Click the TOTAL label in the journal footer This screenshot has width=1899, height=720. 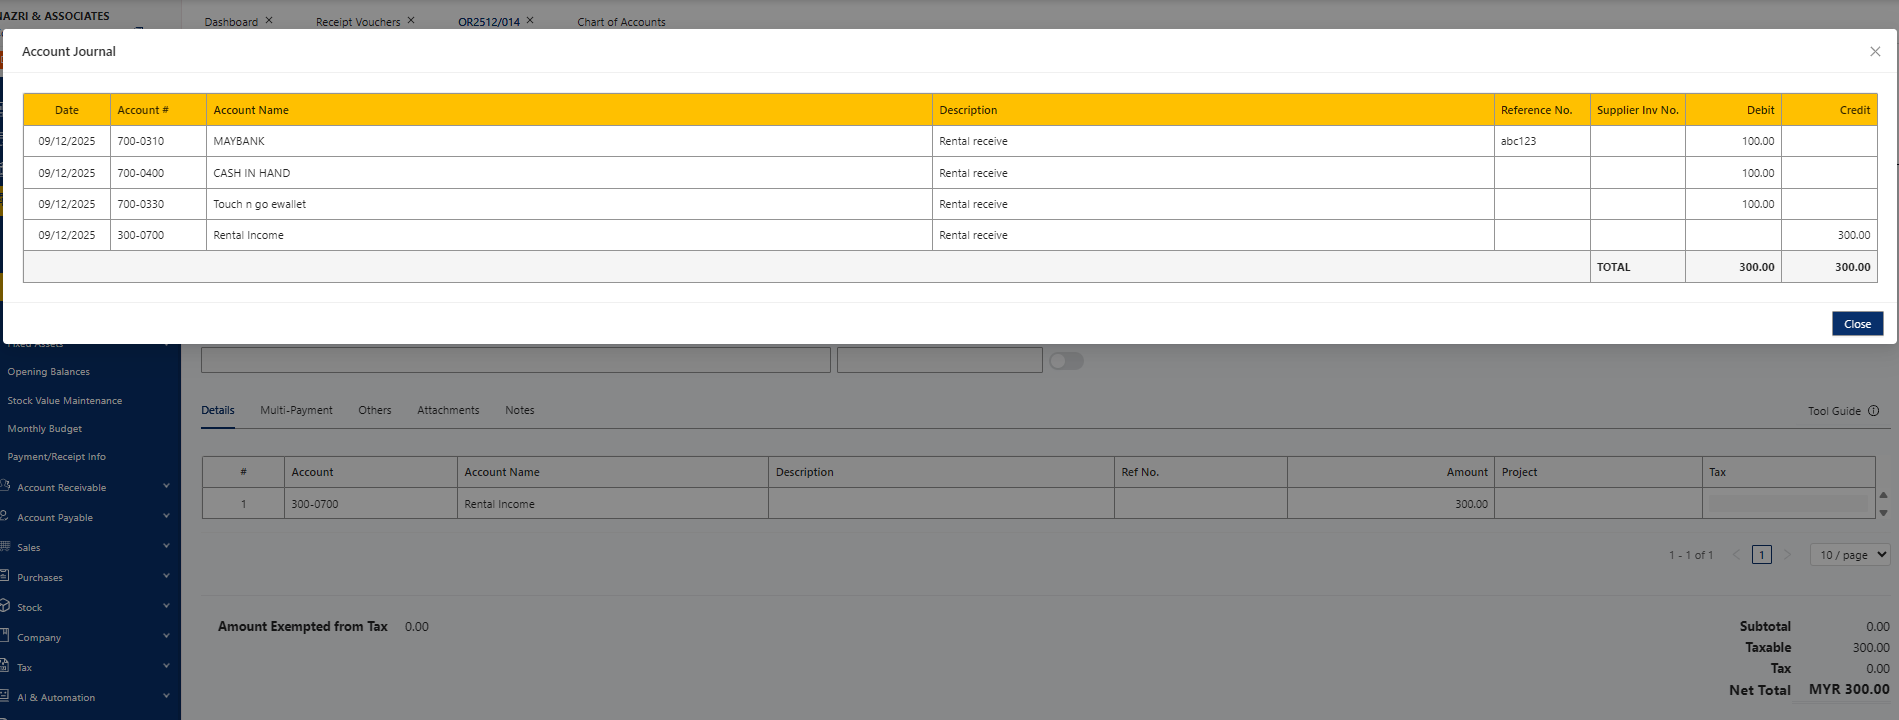pos(1613,267)
